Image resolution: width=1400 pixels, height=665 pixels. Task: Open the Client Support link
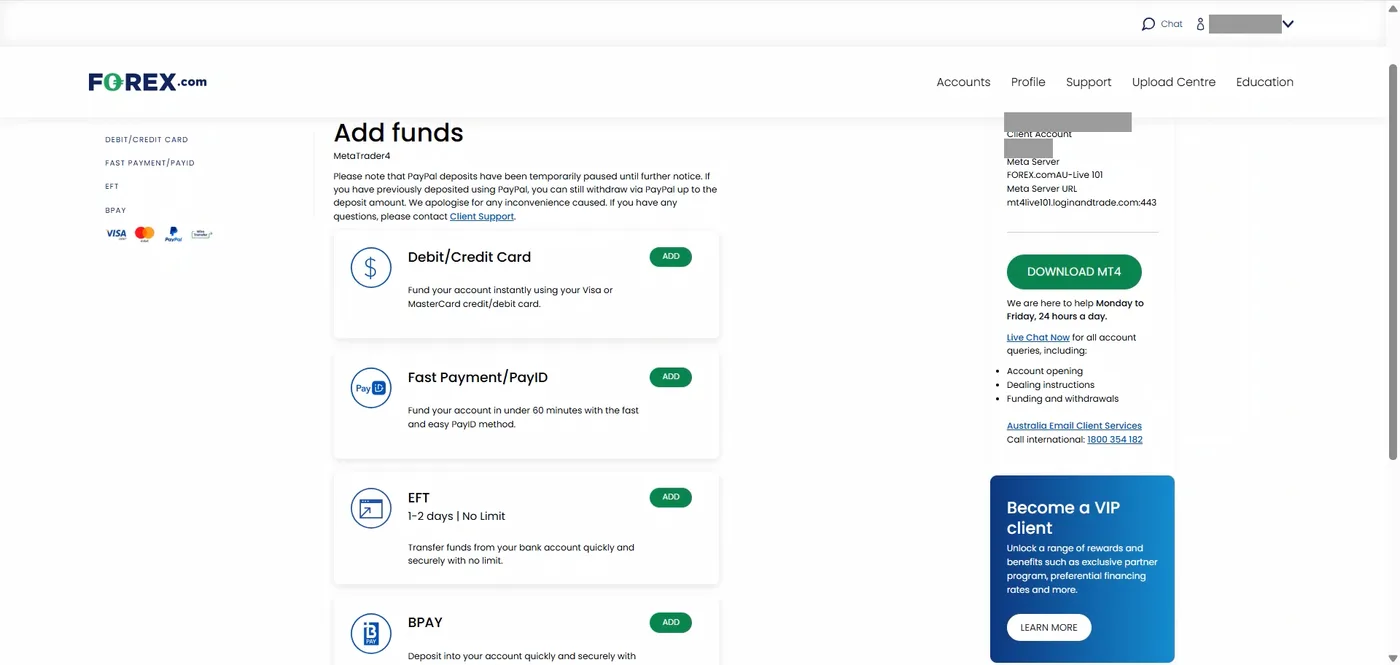(x=482, y=216)
